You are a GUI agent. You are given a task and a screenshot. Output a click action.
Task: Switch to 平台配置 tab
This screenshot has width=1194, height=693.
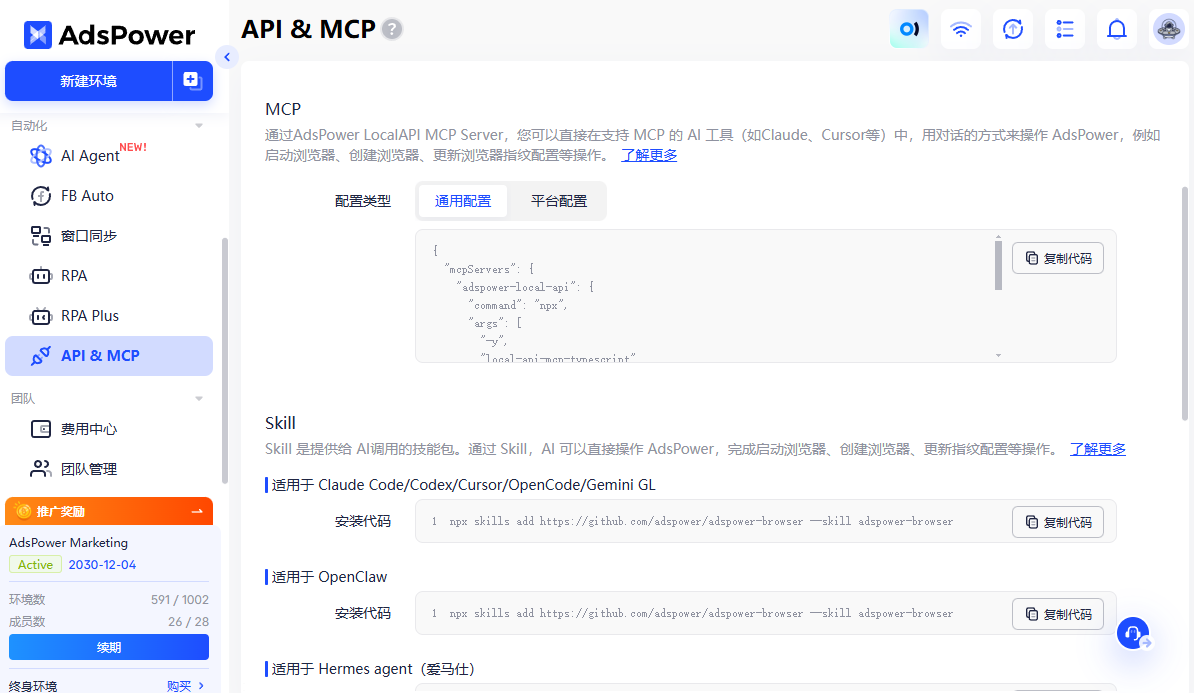559,201
